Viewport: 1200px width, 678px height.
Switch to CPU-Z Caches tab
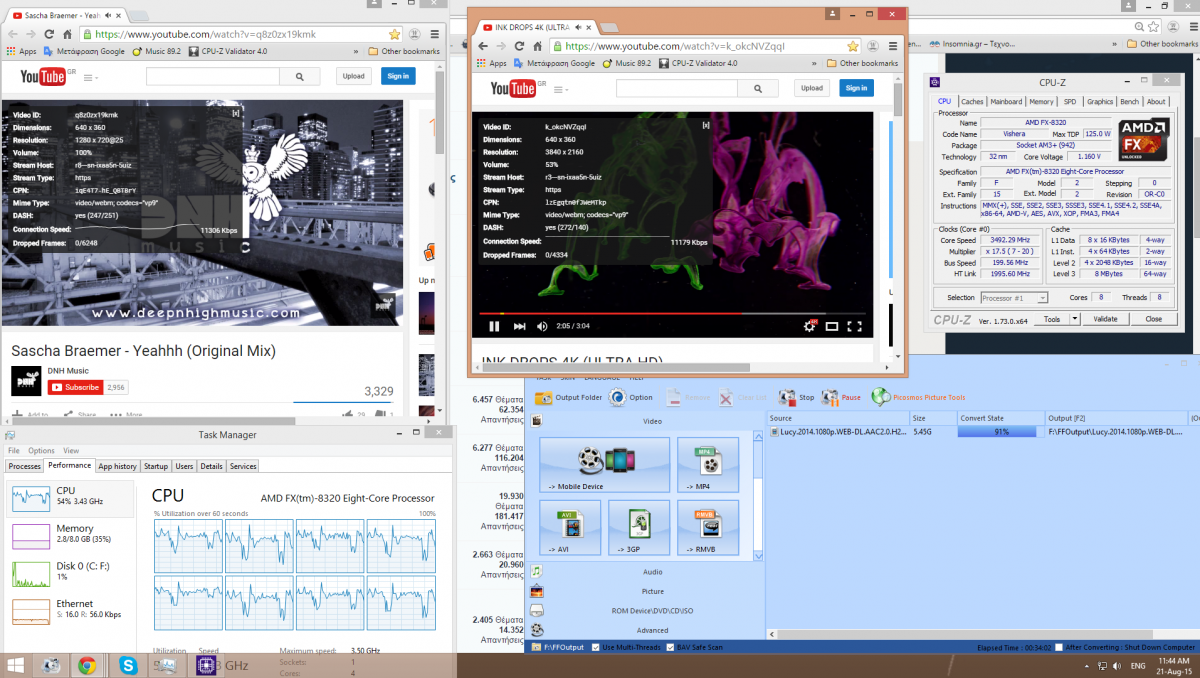972,101
